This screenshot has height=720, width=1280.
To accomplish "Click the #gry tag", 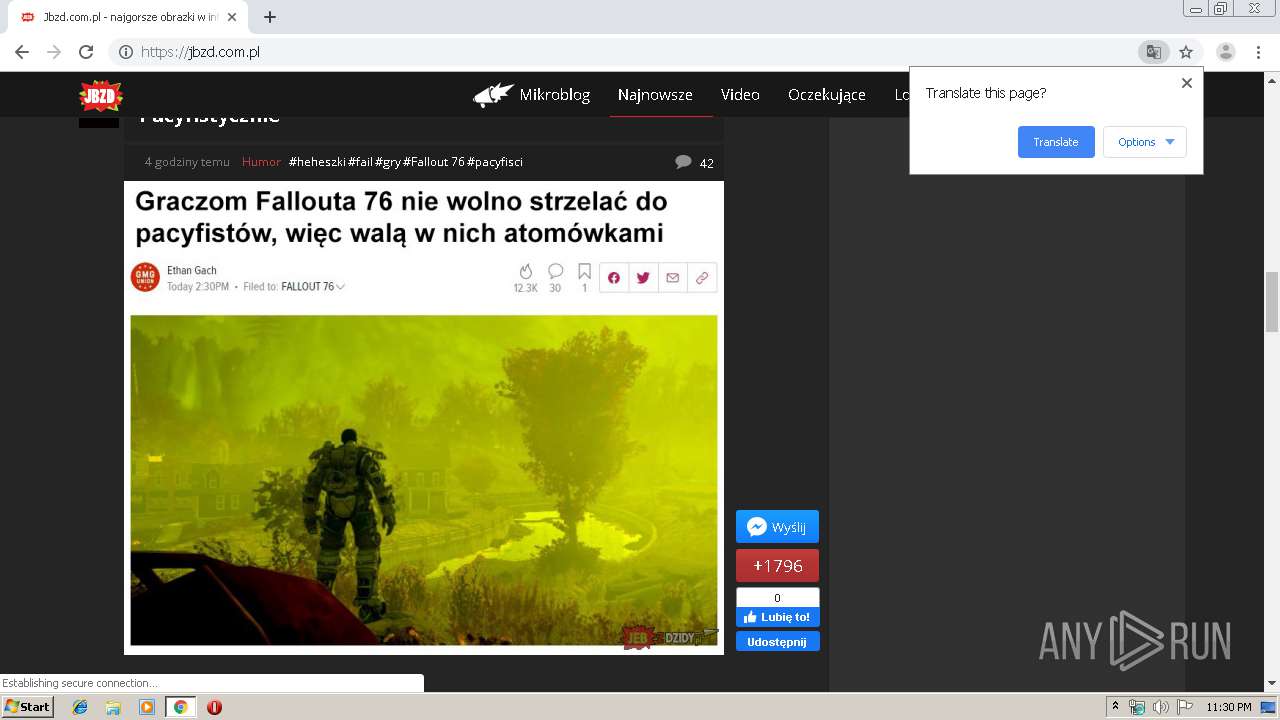I will point(388,162).
